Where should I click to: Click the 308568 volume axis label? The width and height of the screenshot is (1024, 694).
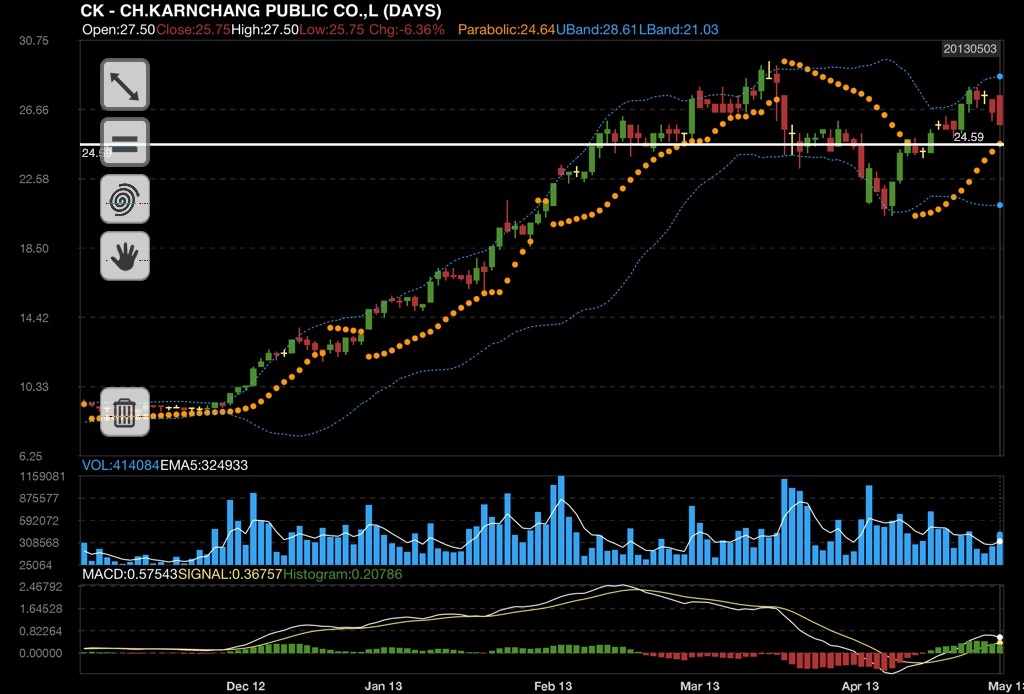[40, 543]
